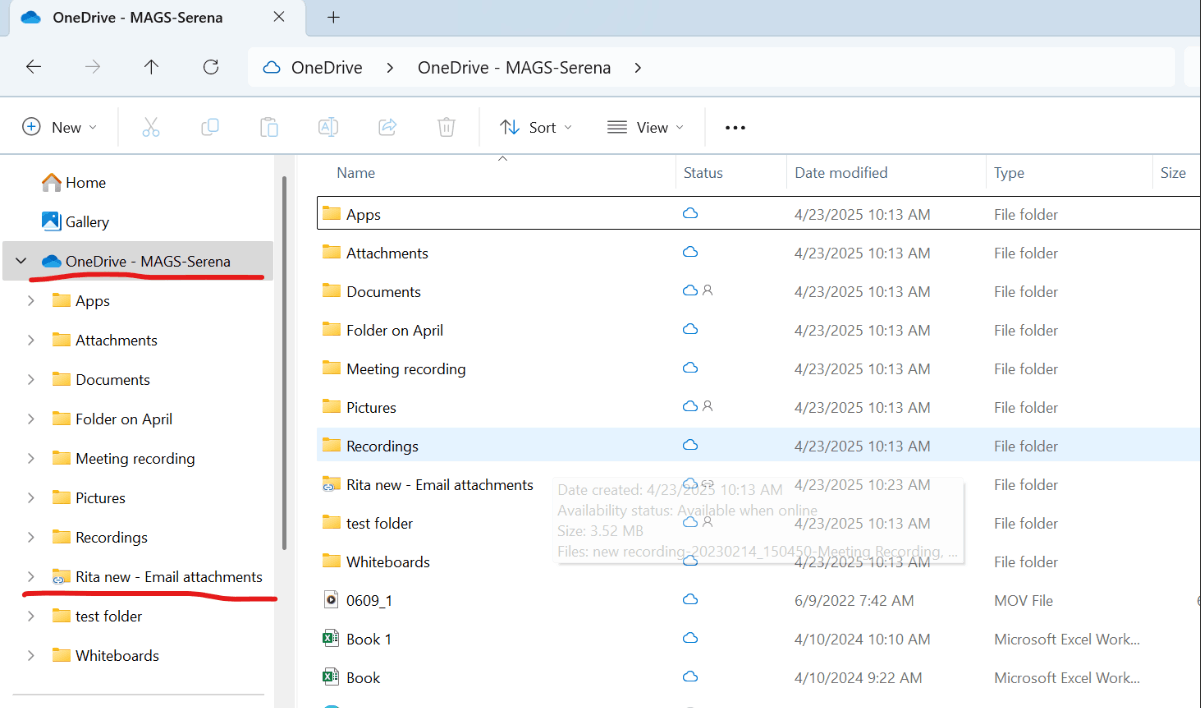Click the Paste icon
Image resolution: width=1201 pixels, height=708 pixels.
click(x=268, y=127)
